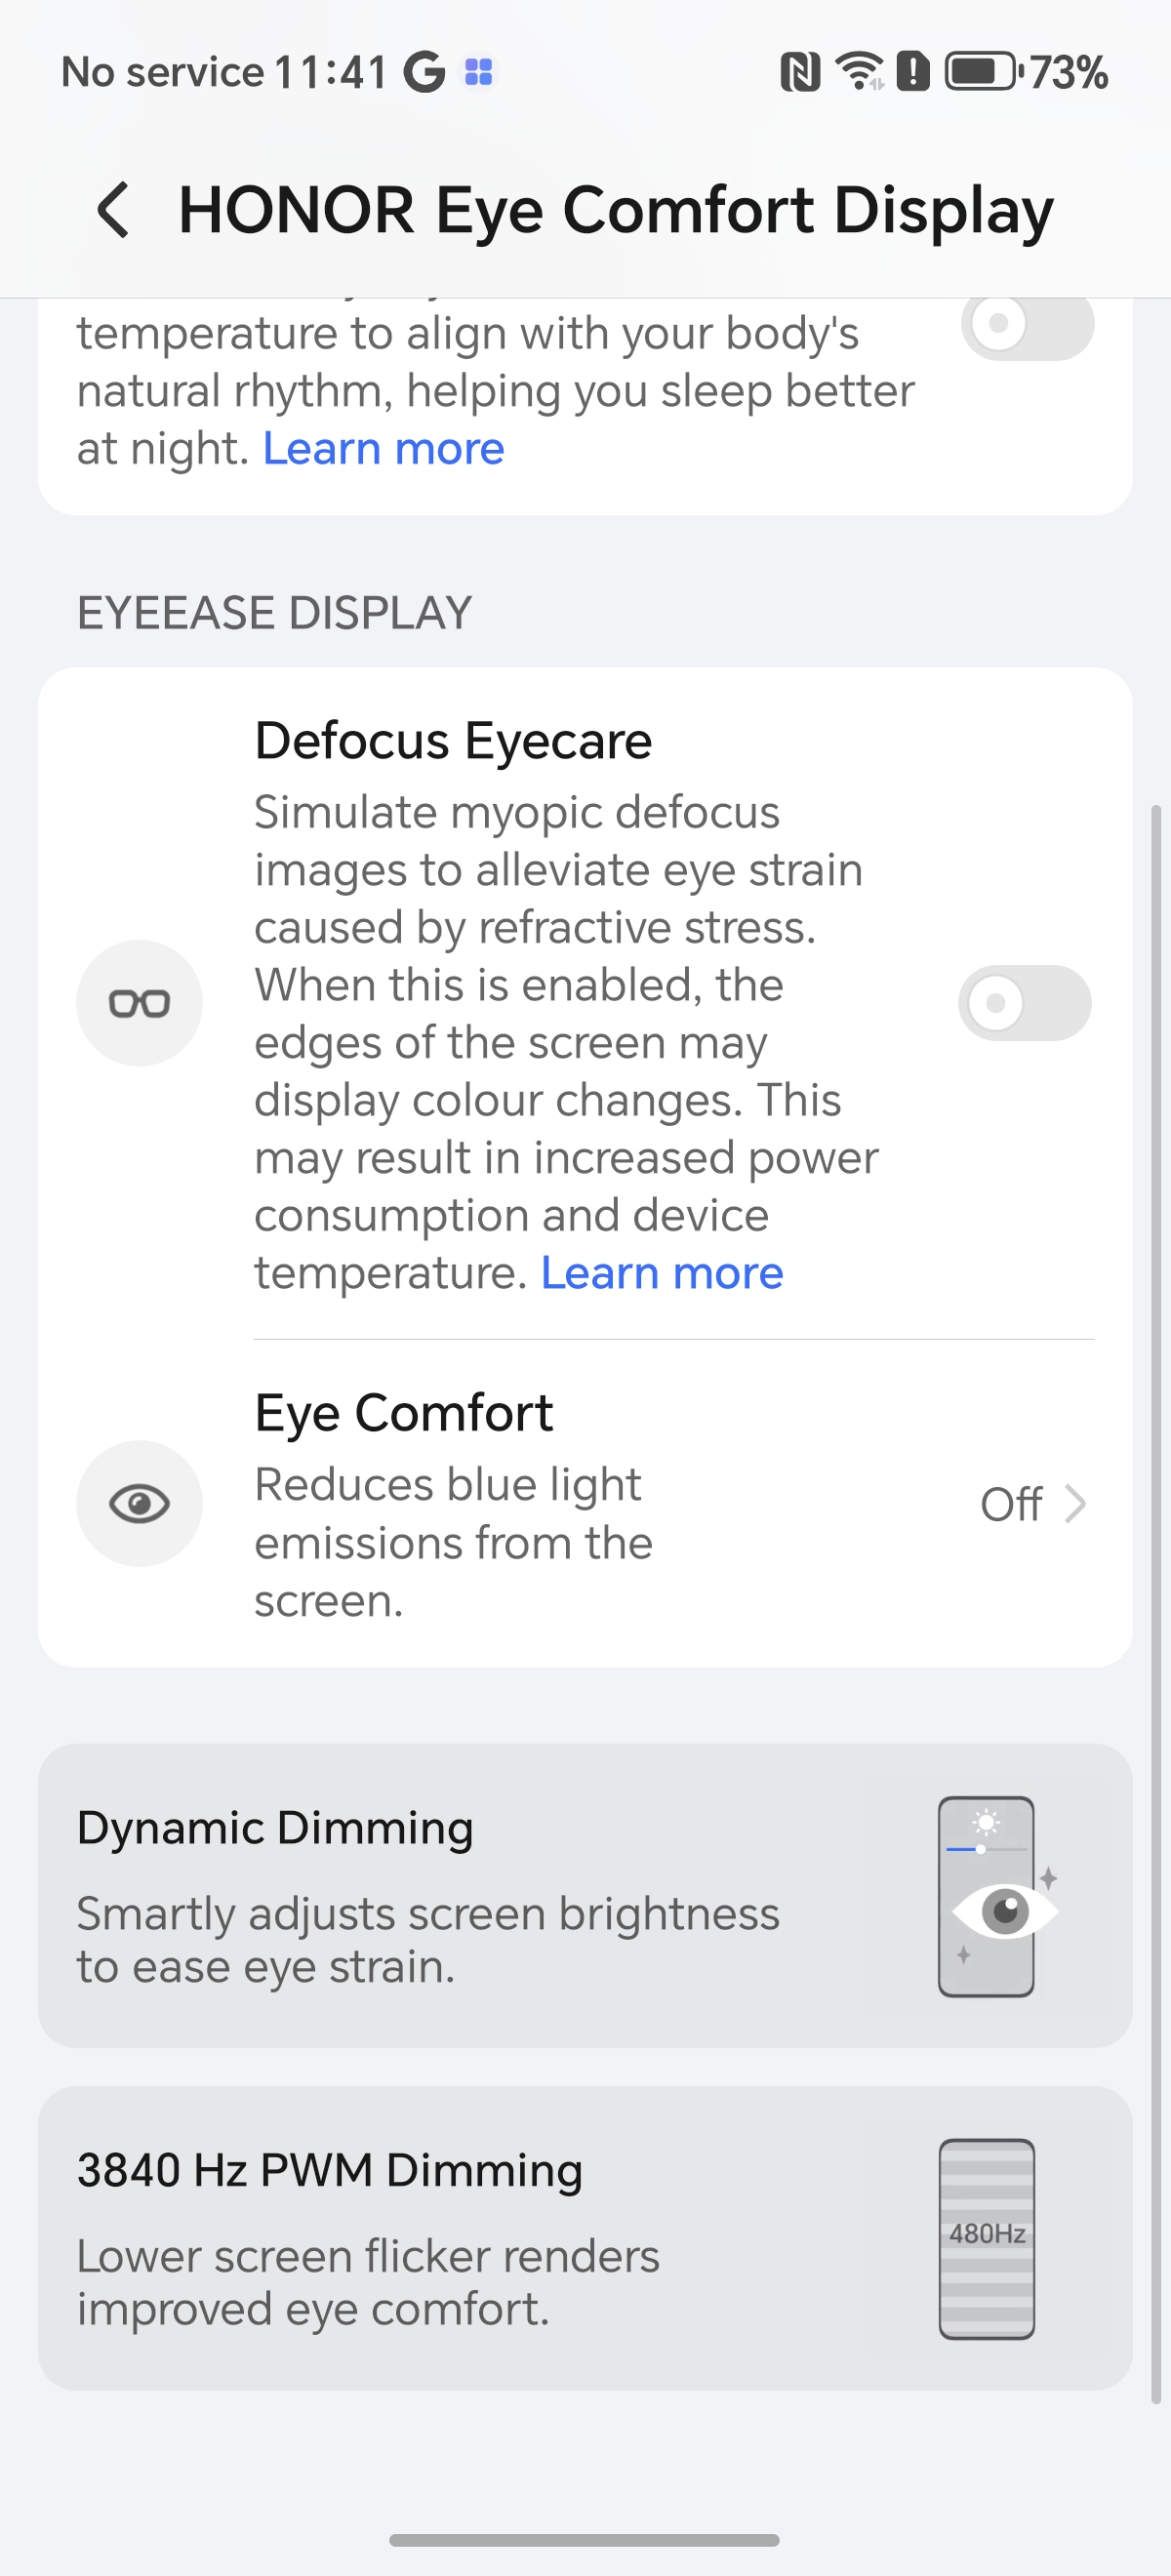Open Eye Comfort via the chevron arrow

click(x=1076, y=1504)
